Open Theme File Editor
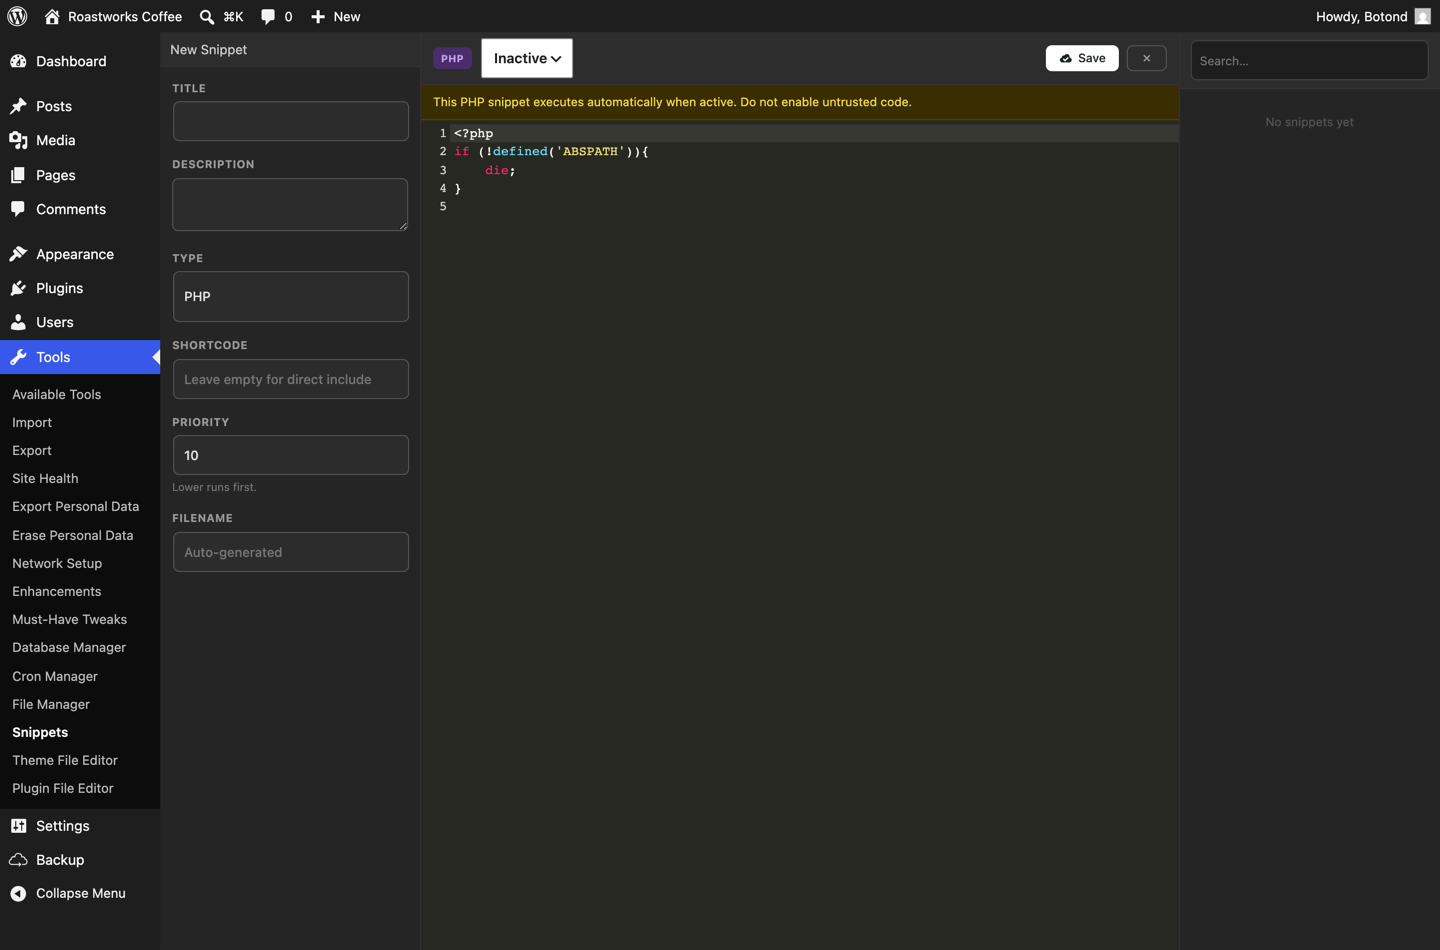The image size is (1440, 950). coord(65,760)
